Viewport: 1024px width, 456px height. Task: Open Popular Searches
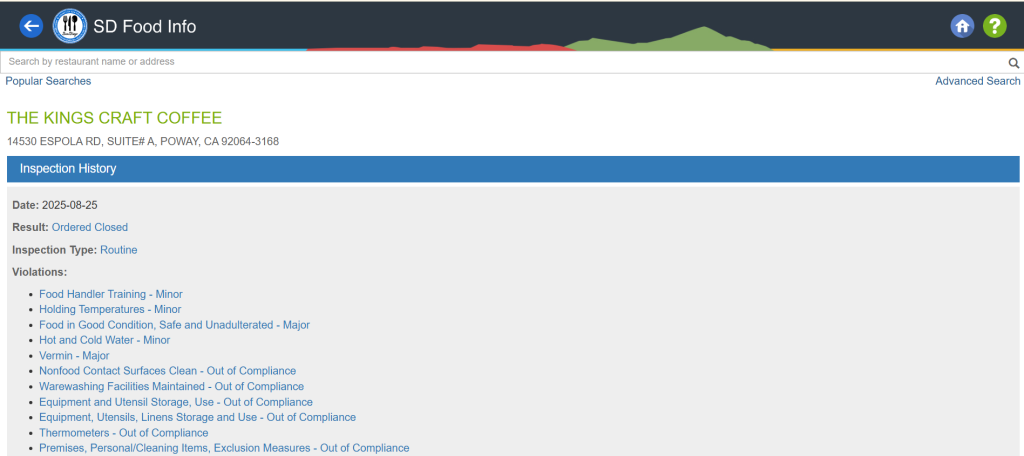click(48, 81)
